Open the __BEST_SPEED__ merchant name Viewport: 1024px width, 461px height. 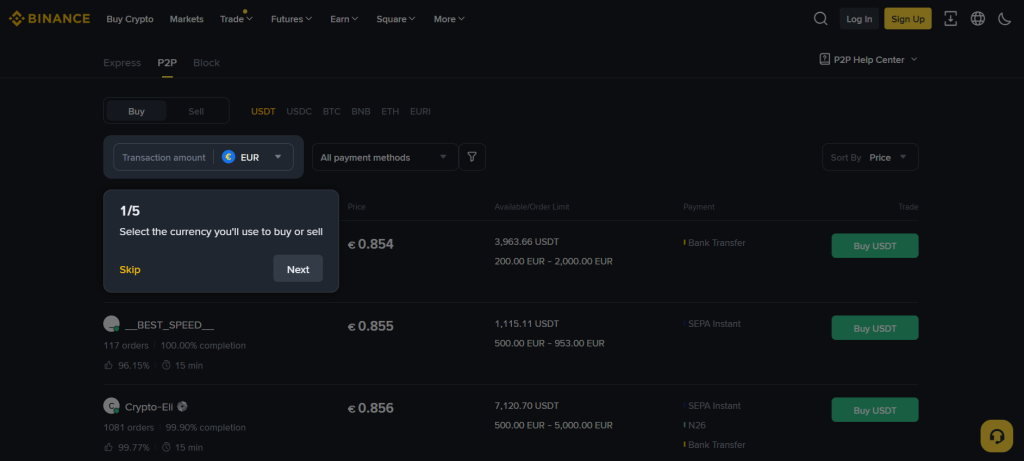(x=169, y=325)
